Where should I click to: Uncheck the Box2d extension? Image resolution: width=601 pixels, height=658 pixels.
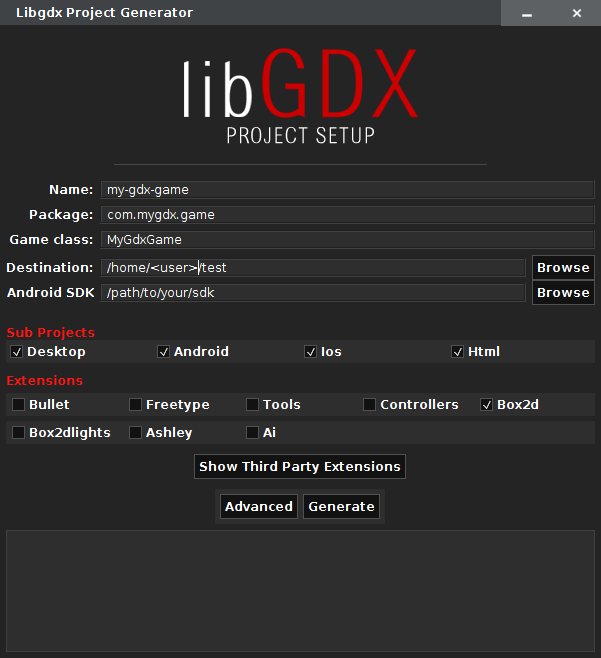tap(486, 405)
